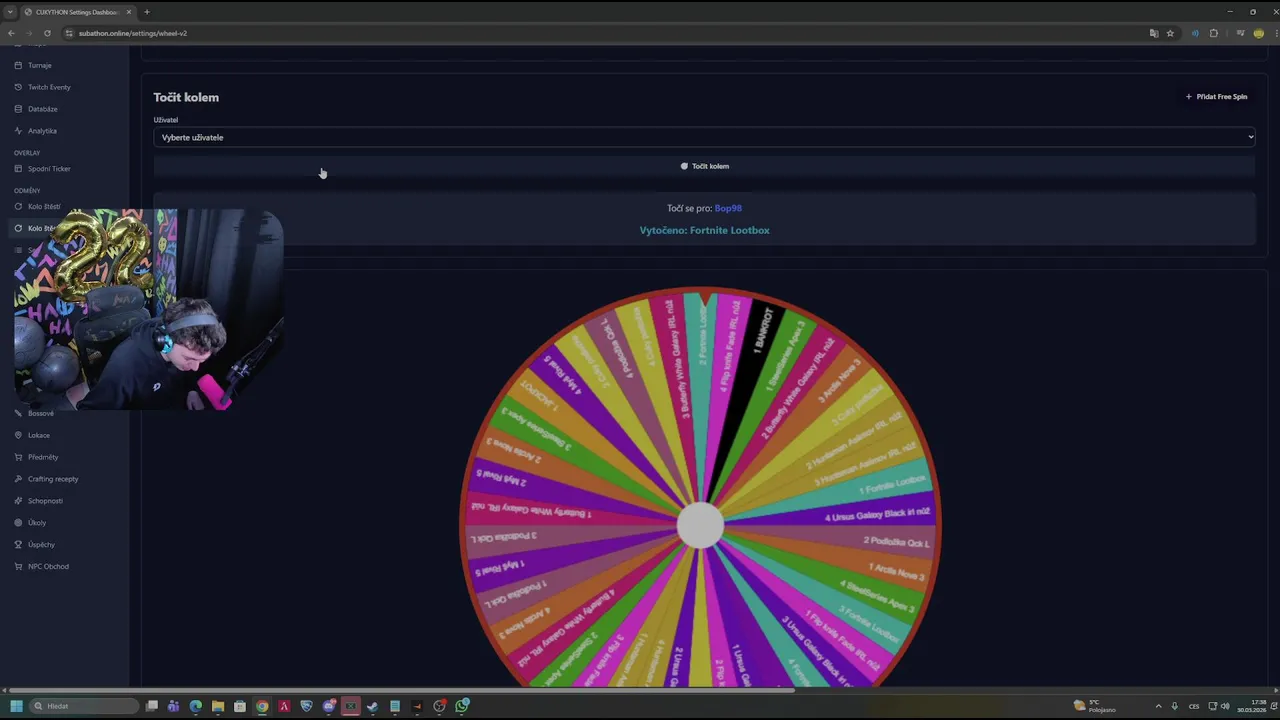Click the 'Uživatel' field label
1280x720 pixels.
[166, 120]
